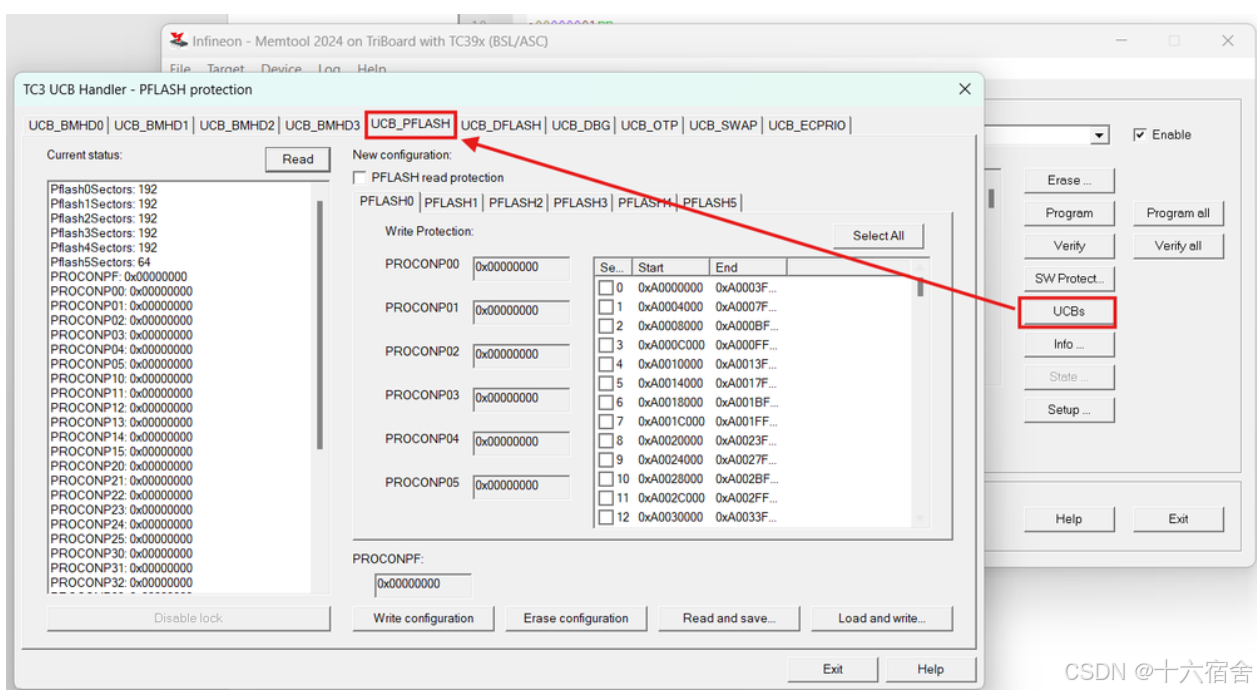Check sector 1 starting at 0xA0004000
This screenshot has width=1257, height=693.
point(605,307)
